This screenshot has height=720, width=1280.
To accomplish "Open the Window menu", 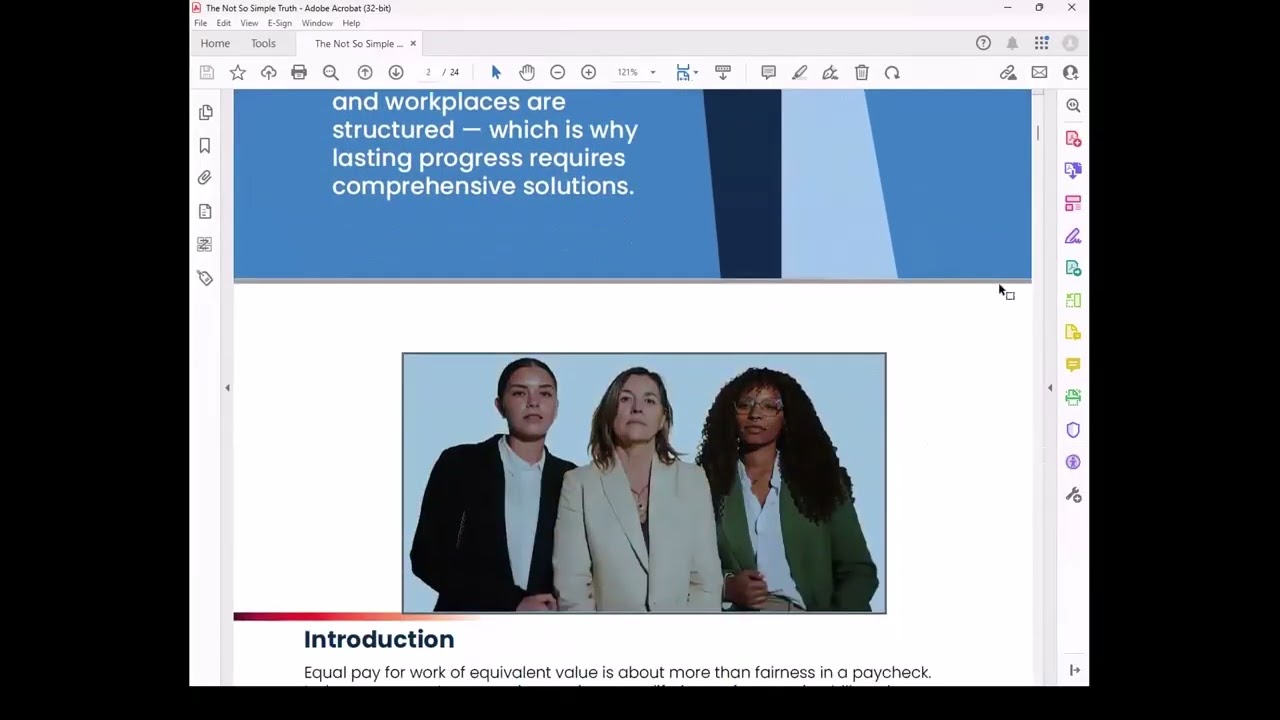I will [x=317, y=23].
